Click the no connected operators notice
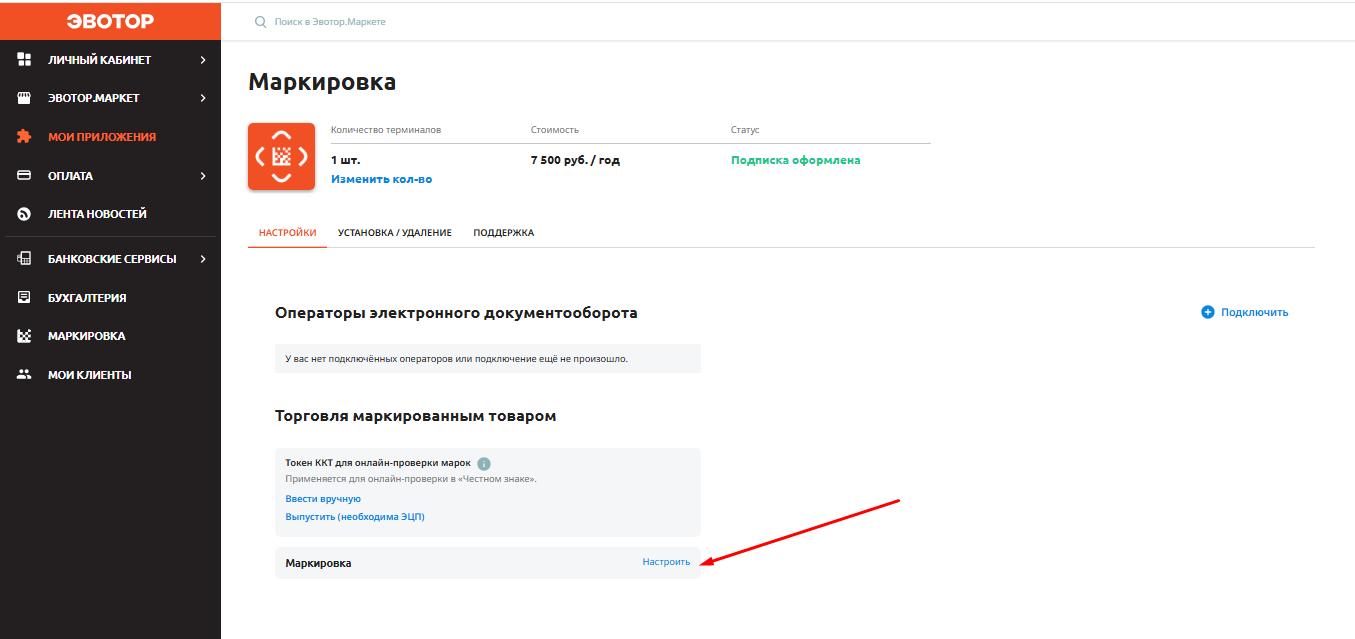 (x=487, y=358)
